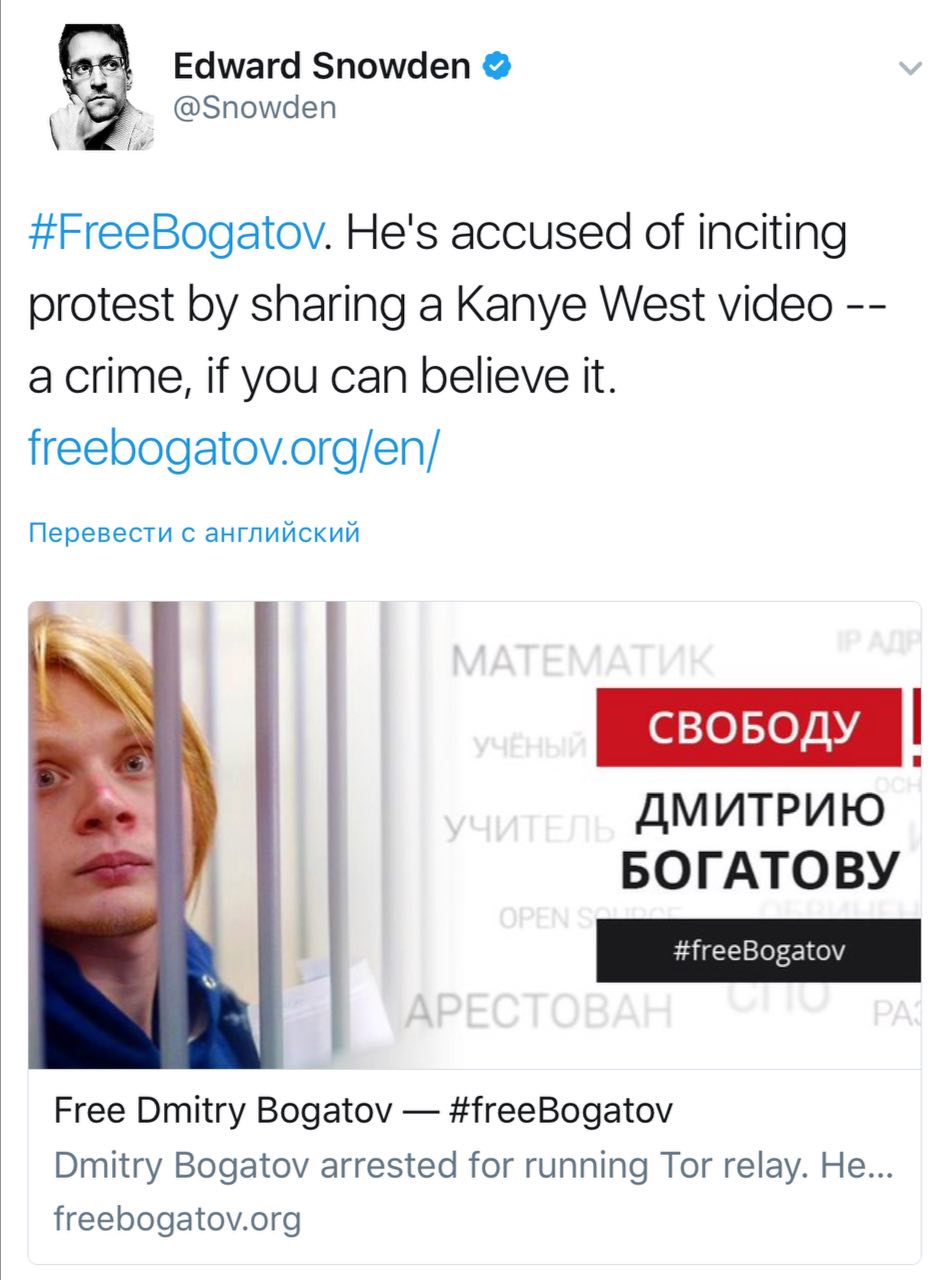Open the Edward Snowden display name
This screenshot has width=947, height=1280.
321,66
